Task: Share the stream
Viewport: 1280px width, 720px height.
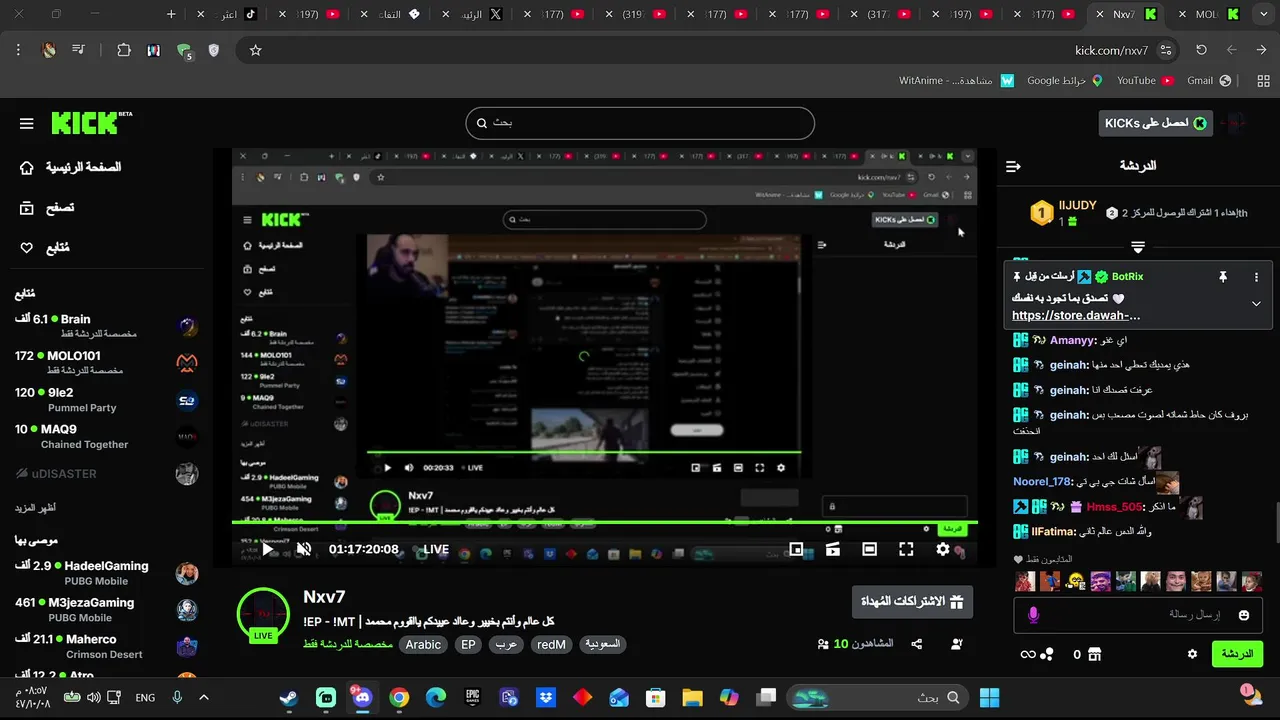Action: 916,644
